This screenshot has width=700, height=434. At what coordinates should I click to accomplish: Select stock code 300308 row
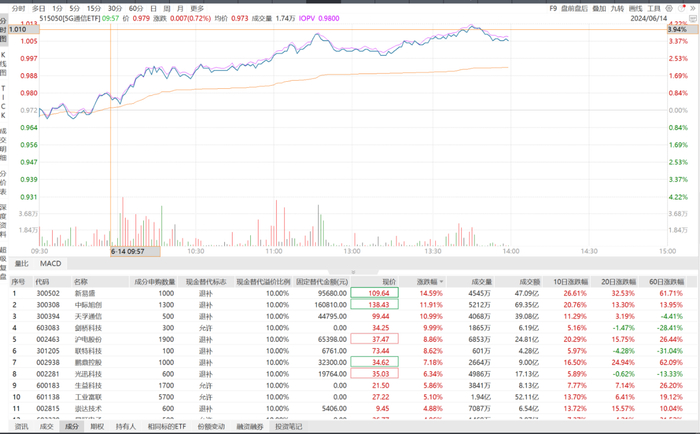click(x=353, y=305)
